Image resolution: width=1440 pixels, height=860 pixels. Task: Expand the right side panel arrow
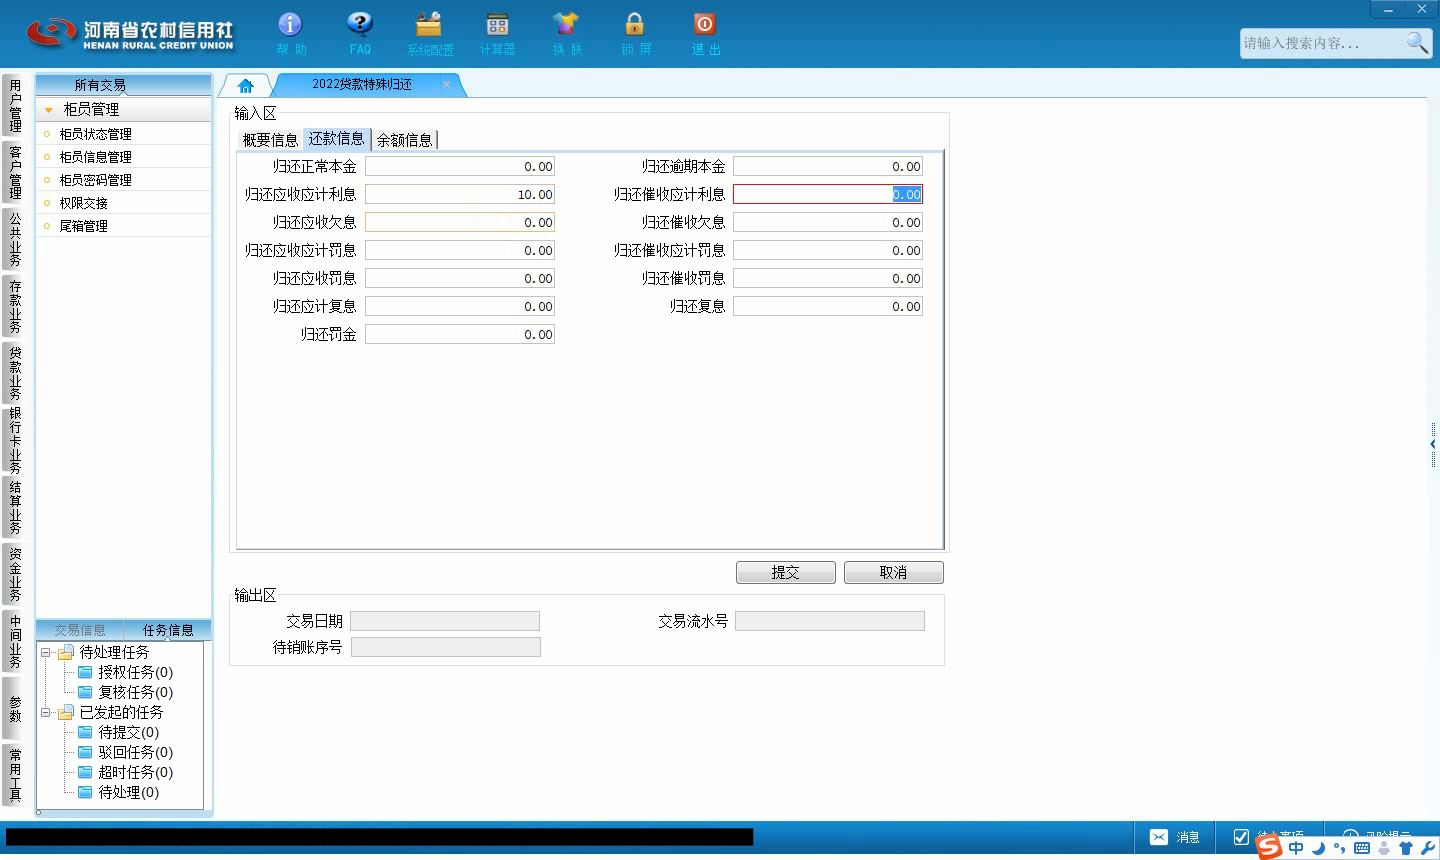pos(1434,443)
